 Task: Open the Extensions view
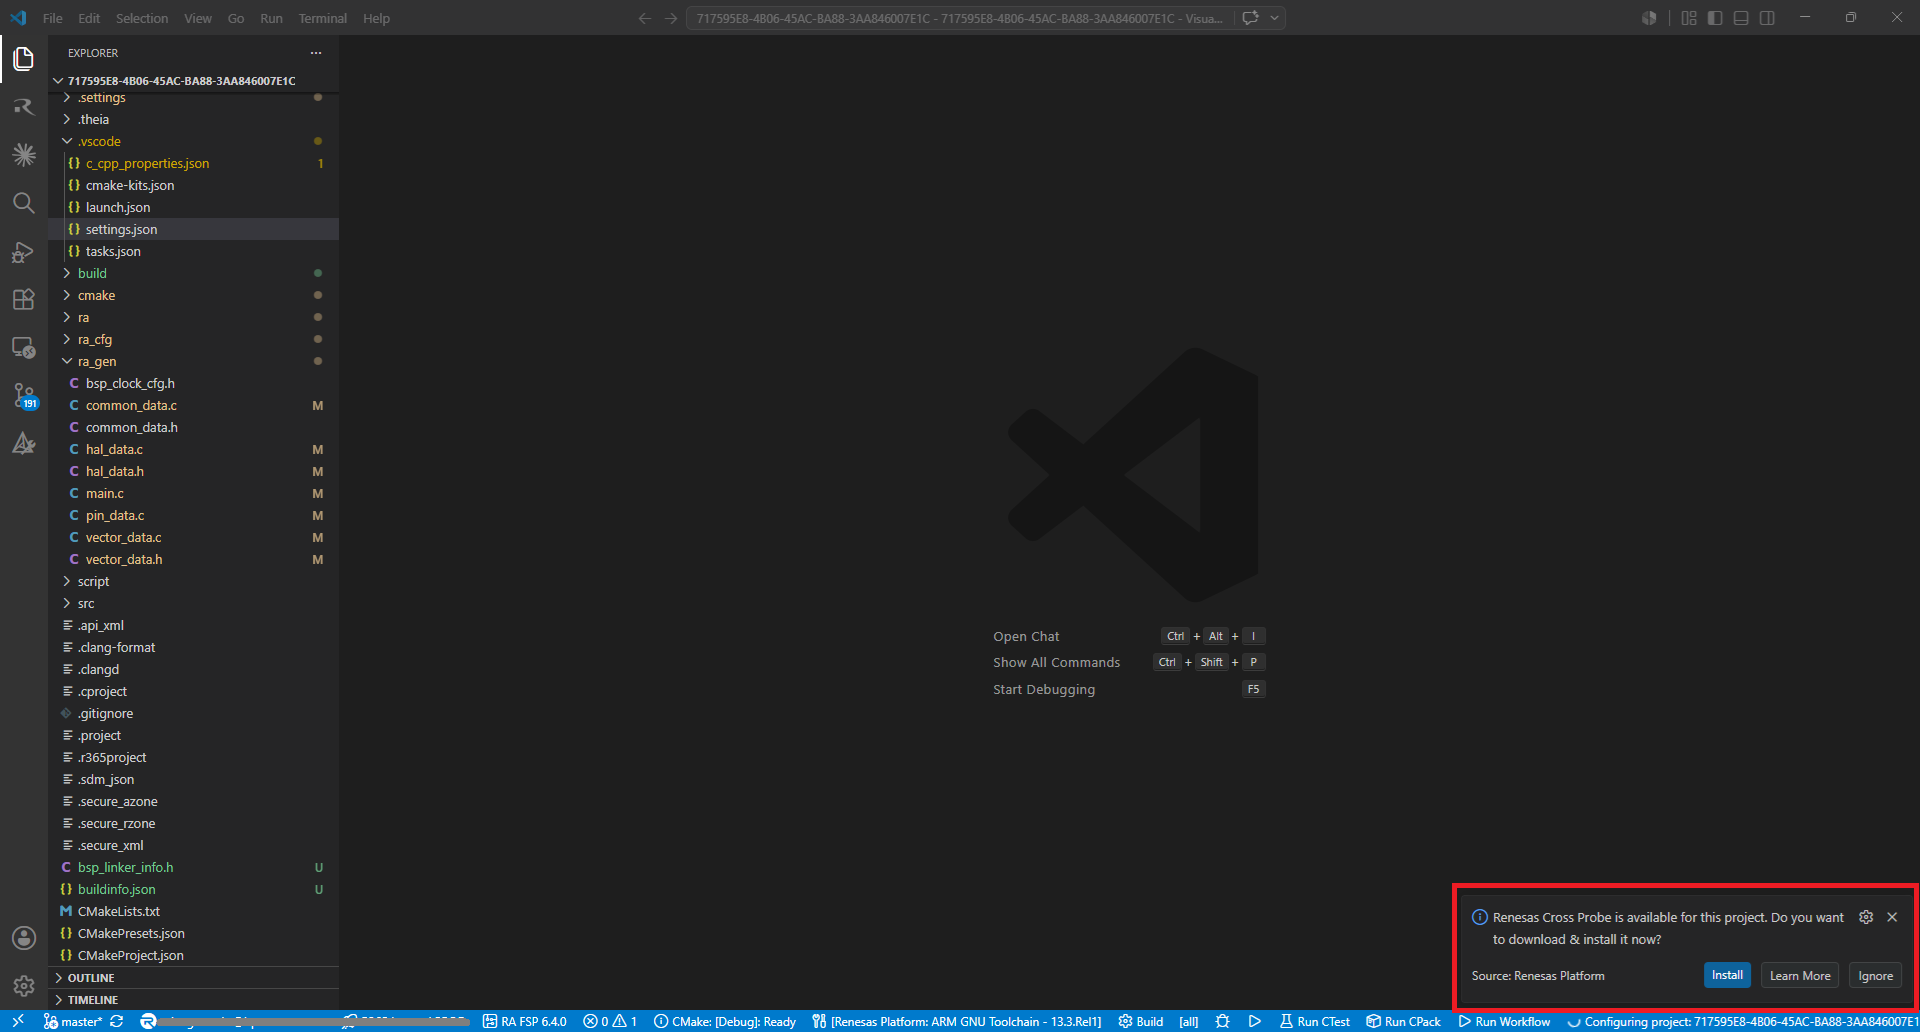tap(24, 299)
